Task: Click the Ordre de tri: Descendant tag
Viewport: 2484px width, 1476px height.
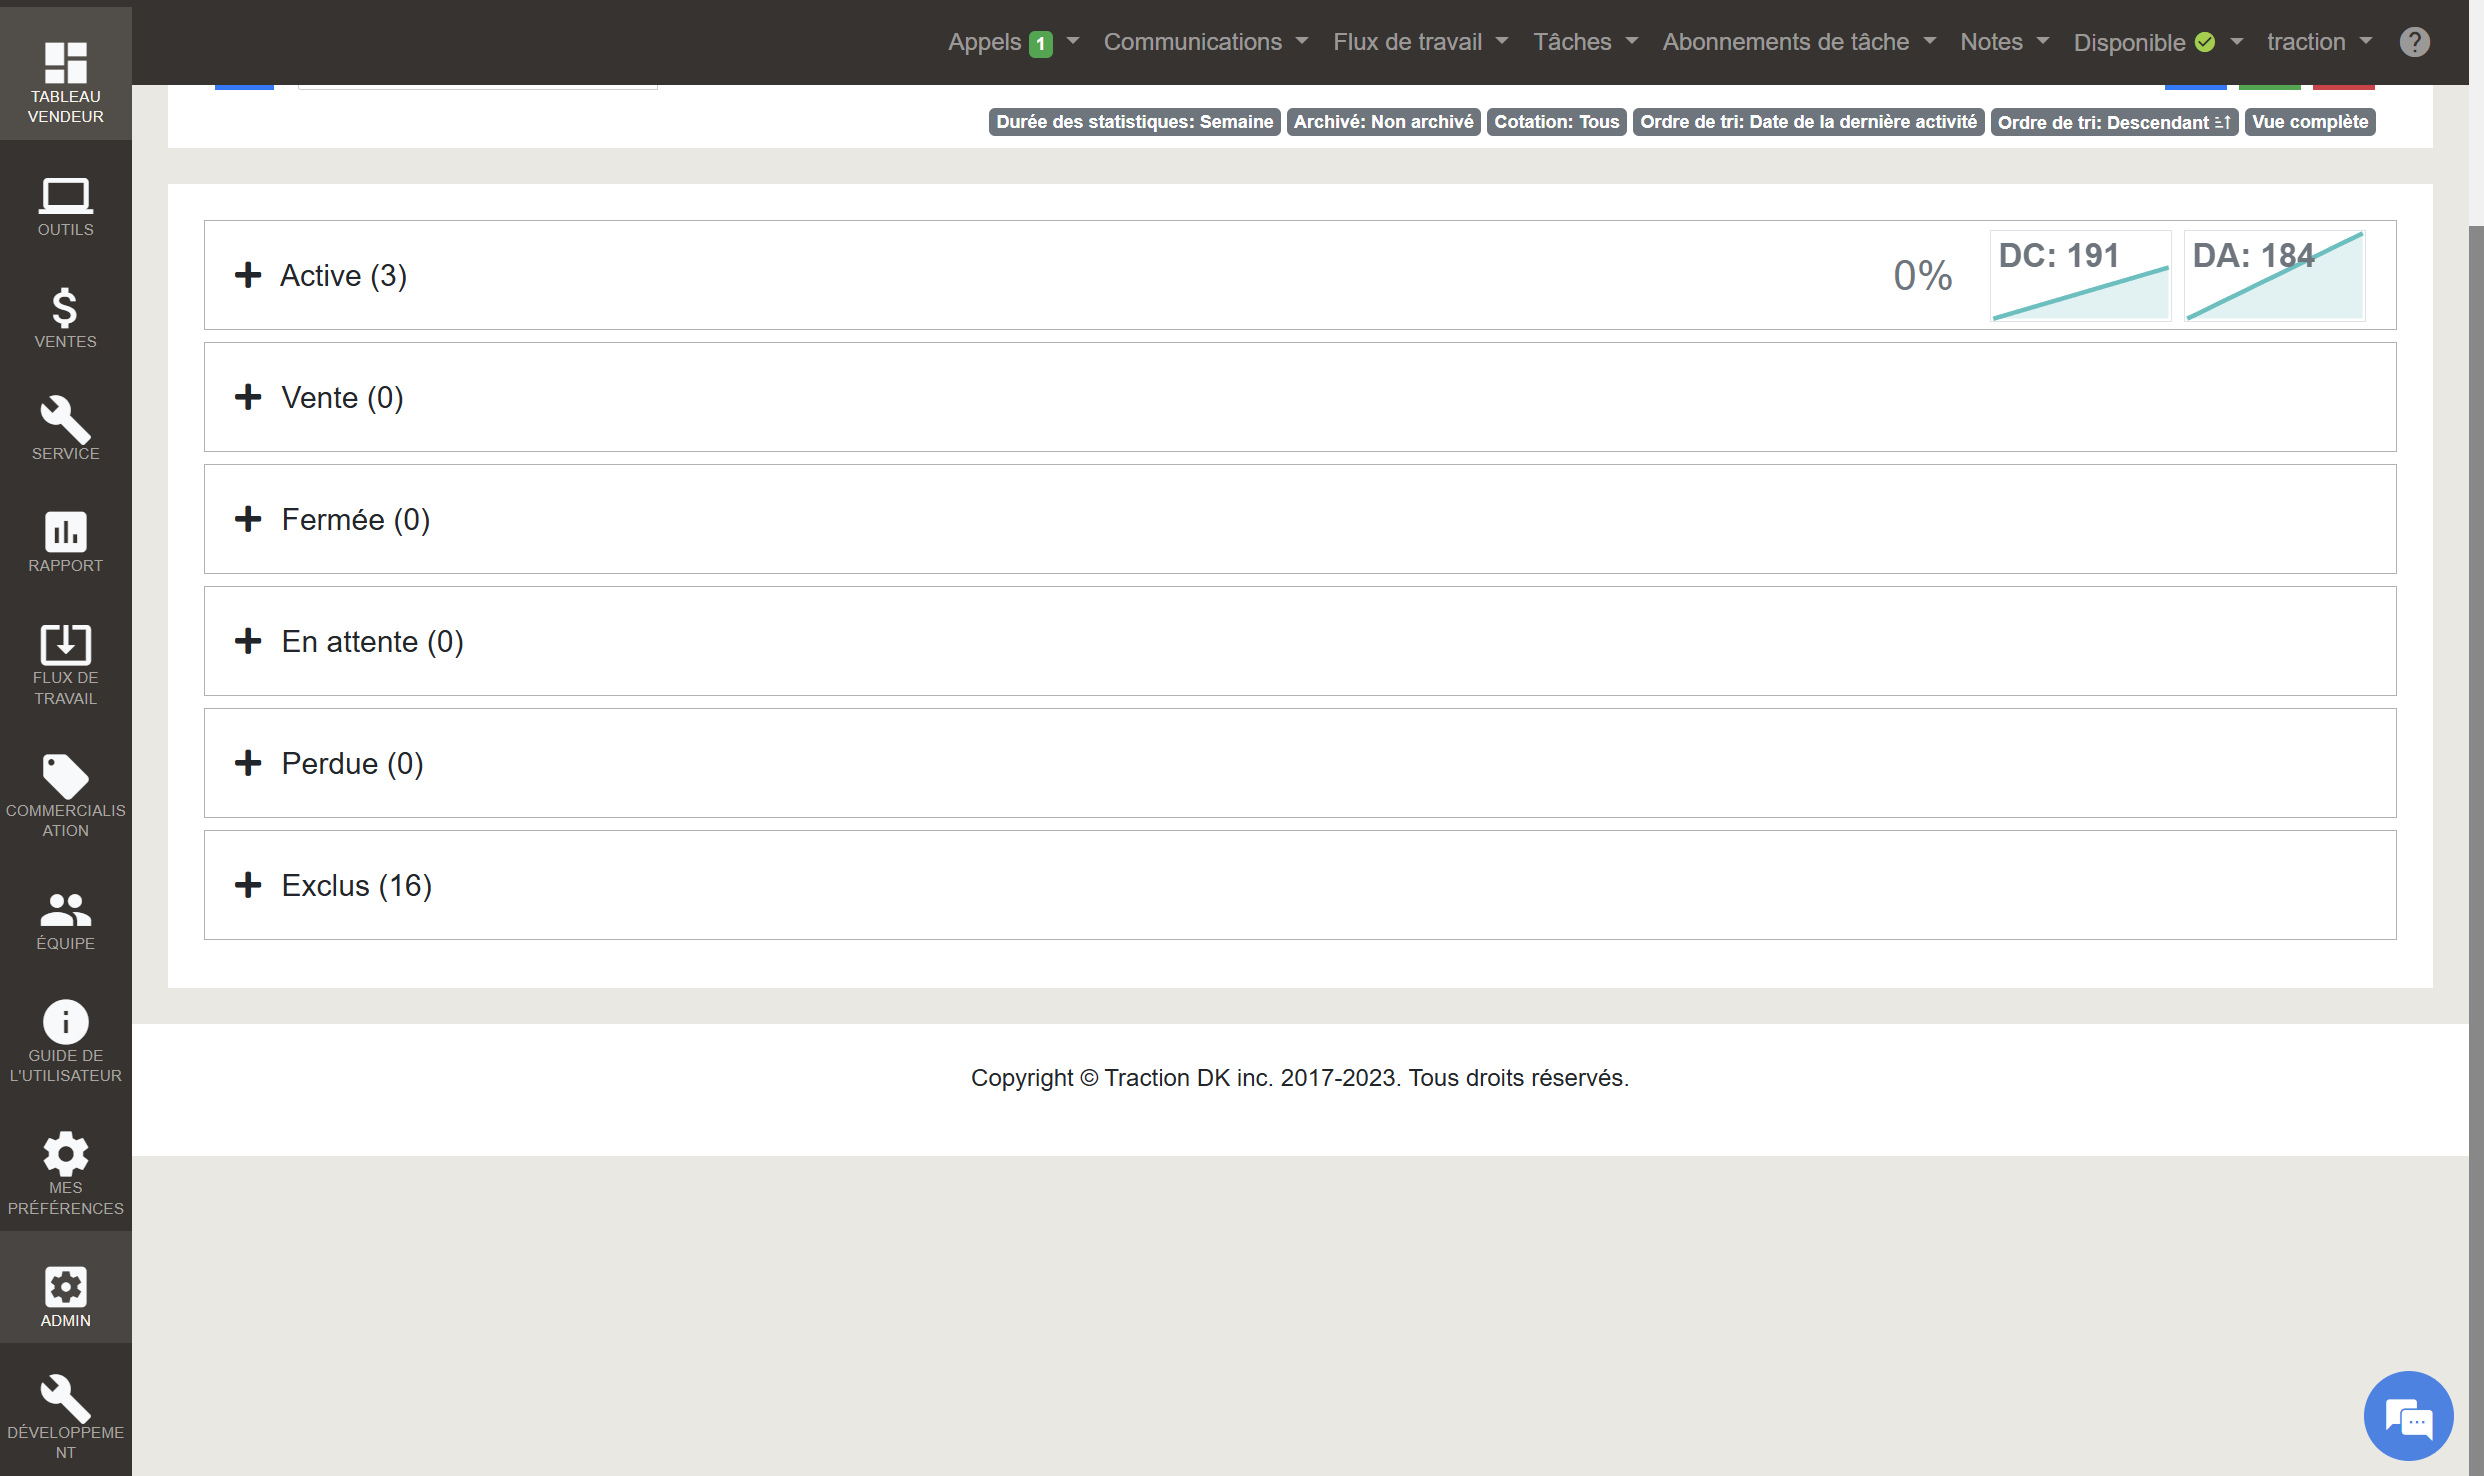Action: coord(2114,122)
